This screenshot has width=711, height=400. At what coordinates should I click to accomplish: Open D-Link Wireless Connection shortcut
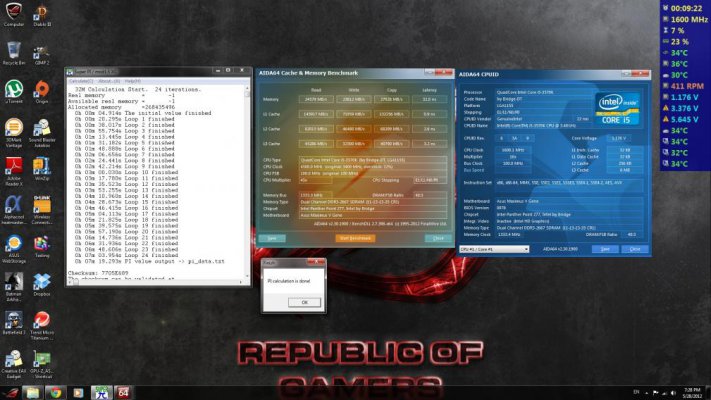42,210
